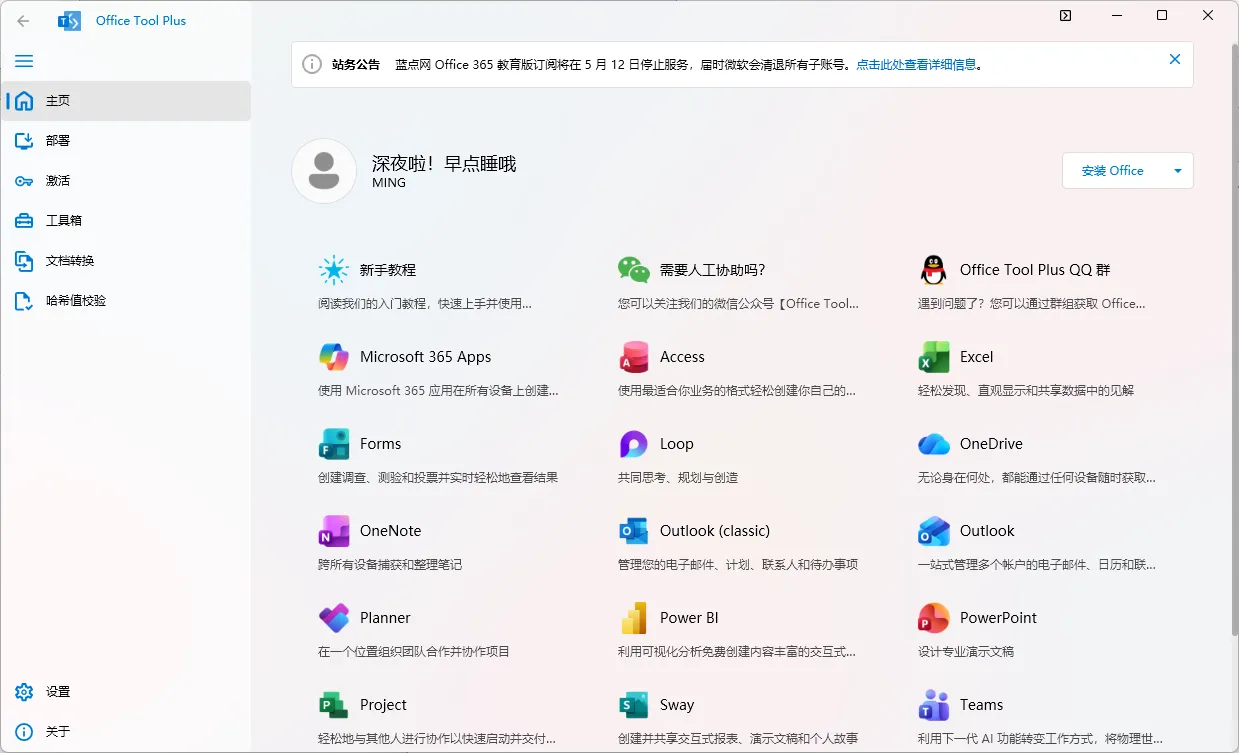Dismiss the 站务公告 announcement banner
The height and width of the screenshot is (753, 1239).
[1175, 59]
